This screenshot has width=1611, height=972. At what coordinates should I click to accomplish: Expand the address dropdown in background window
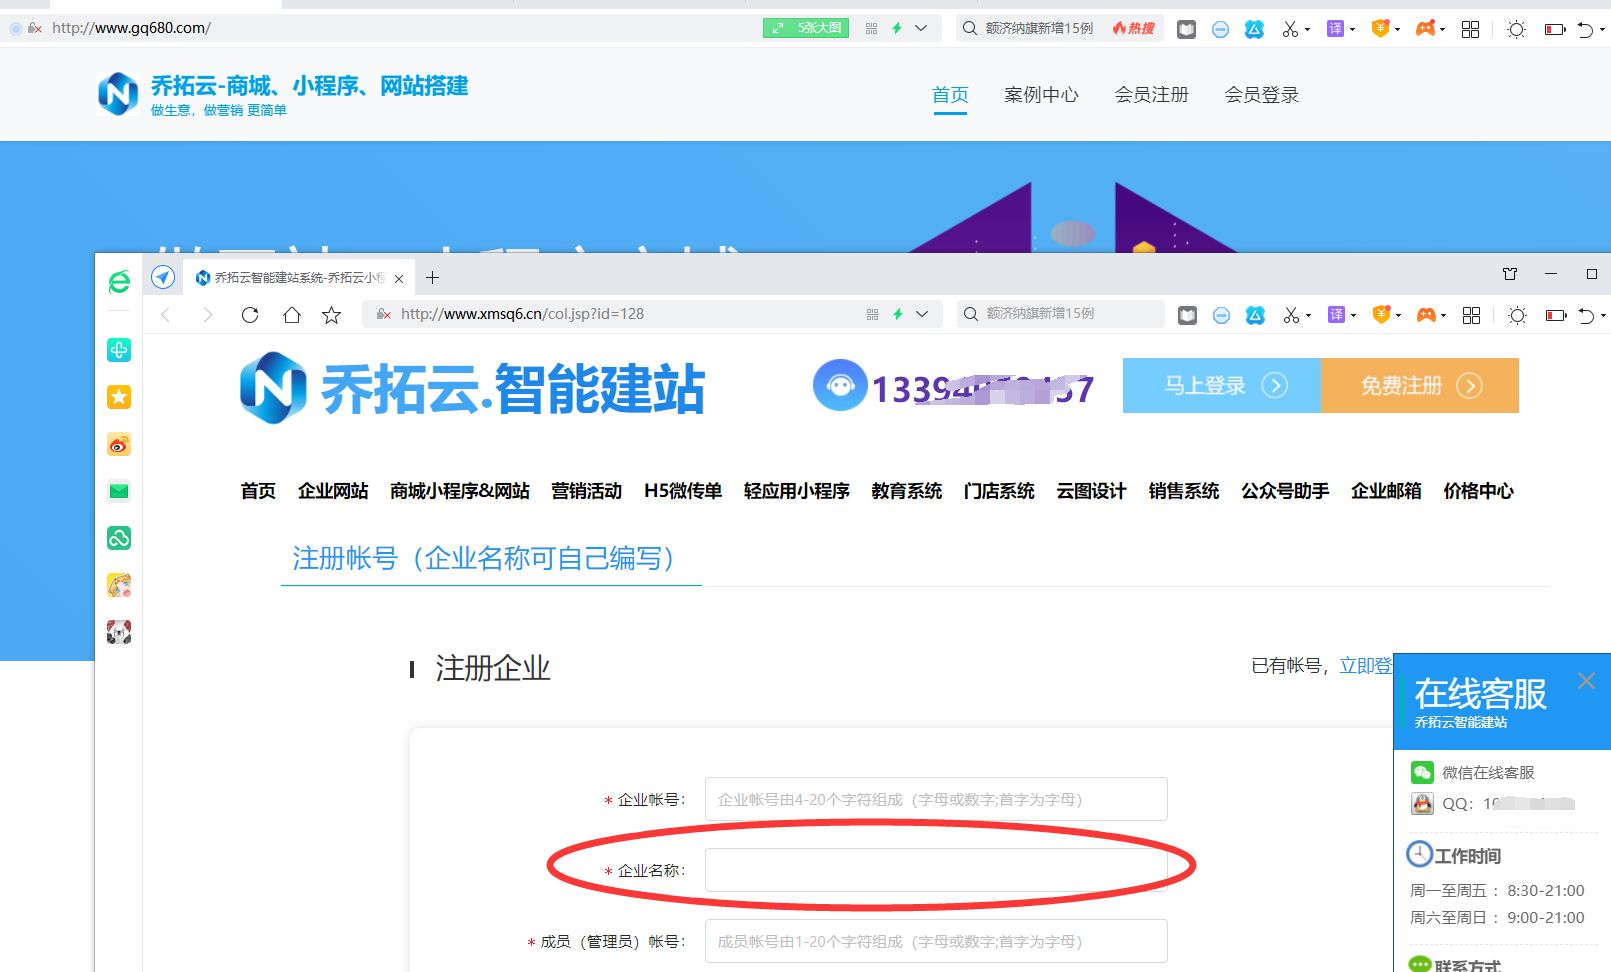[x=921, y=28]
